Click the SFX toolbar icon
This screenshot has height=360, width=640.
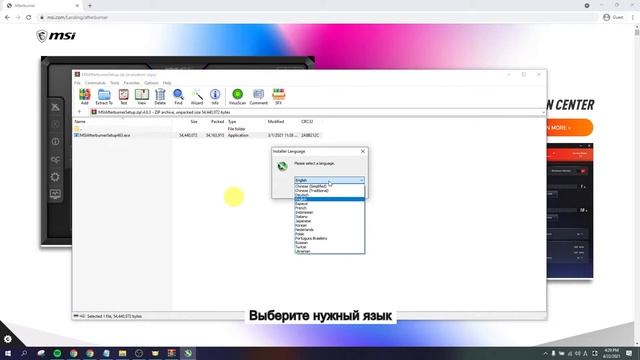pyautogui.click(x=278, y=96)
